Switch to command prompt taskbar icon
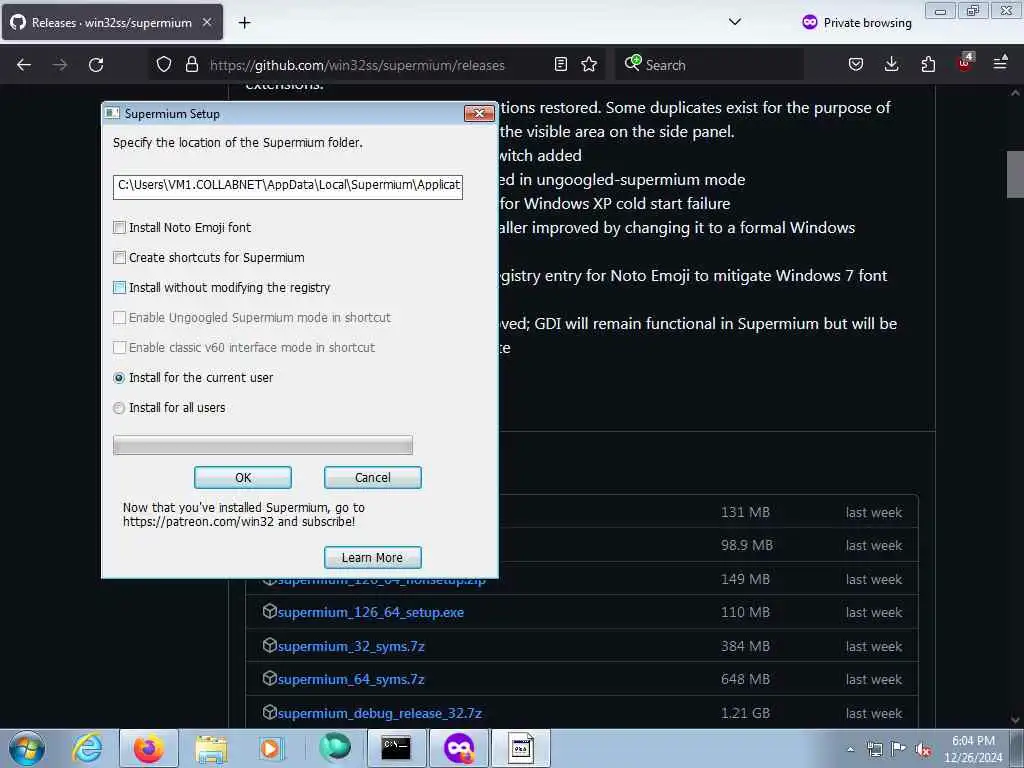Viewport: 1024px width, 768px height. click(x=396, y=748)
